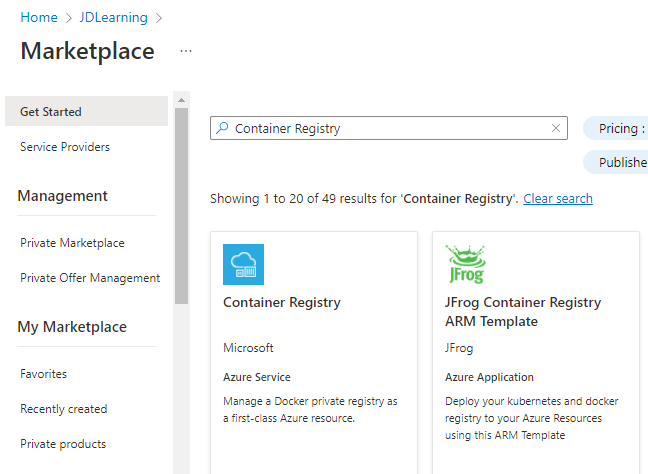Screen dimensions: 648x474
Task: Navigate to Home breadcrumb
Action: [x=39, y=17]
